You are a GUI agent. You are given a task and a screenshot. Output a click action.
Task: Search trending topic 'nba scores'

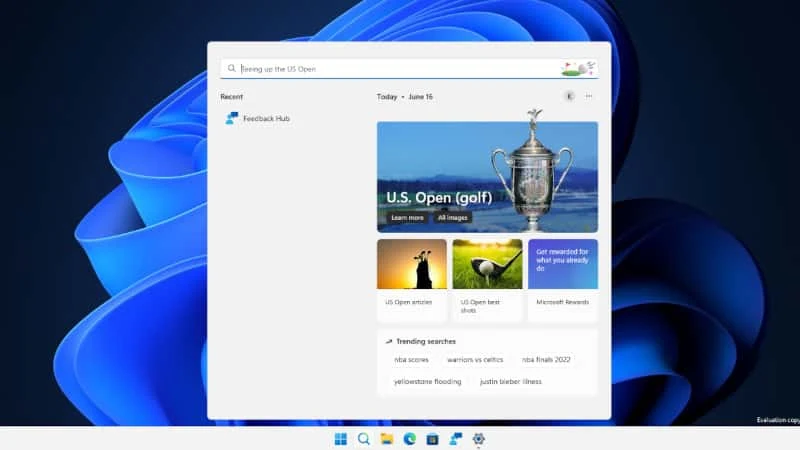pyautogui.click(x=411, y=360)
